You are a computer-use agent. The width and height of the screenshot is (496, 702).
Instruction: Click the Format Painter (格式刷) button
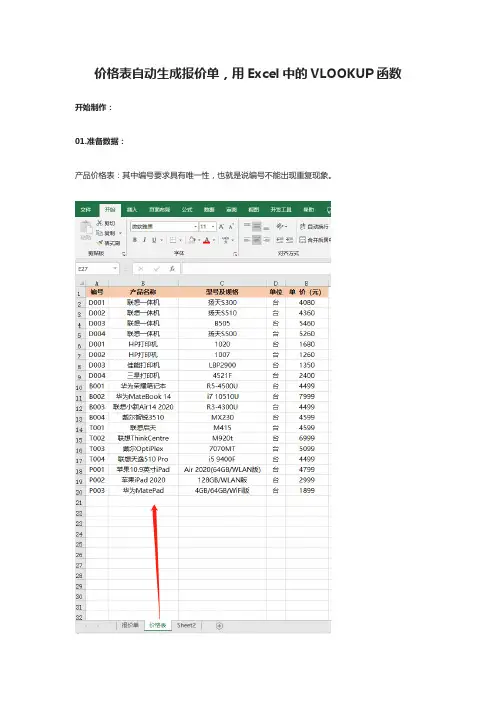[108, 243]
